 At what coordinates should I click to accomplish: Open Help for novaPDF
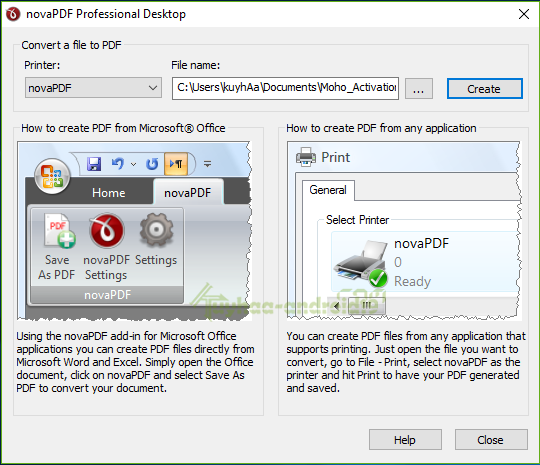click(x=405, y=440)
